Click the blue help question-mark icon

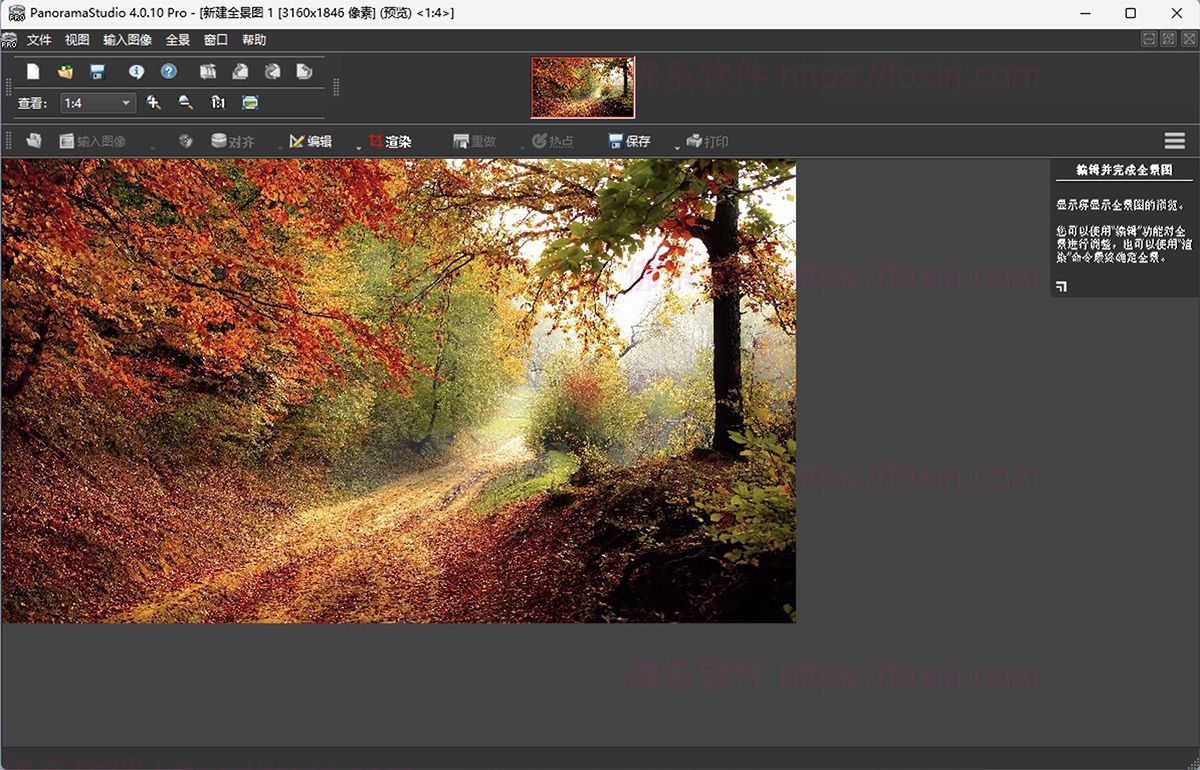click(168, 72)
